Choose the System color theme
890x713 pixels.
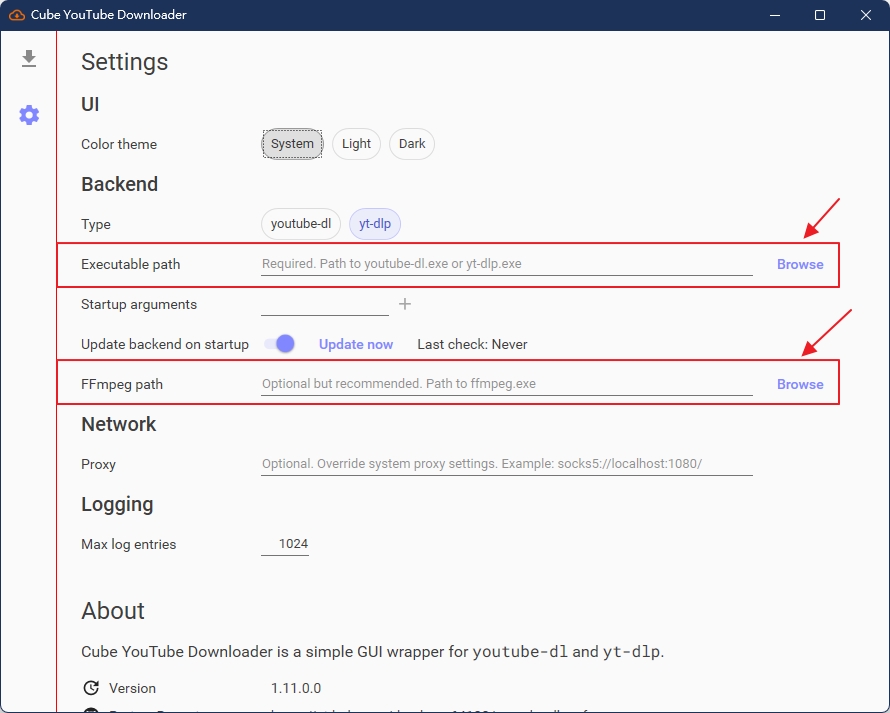point(292,144)
